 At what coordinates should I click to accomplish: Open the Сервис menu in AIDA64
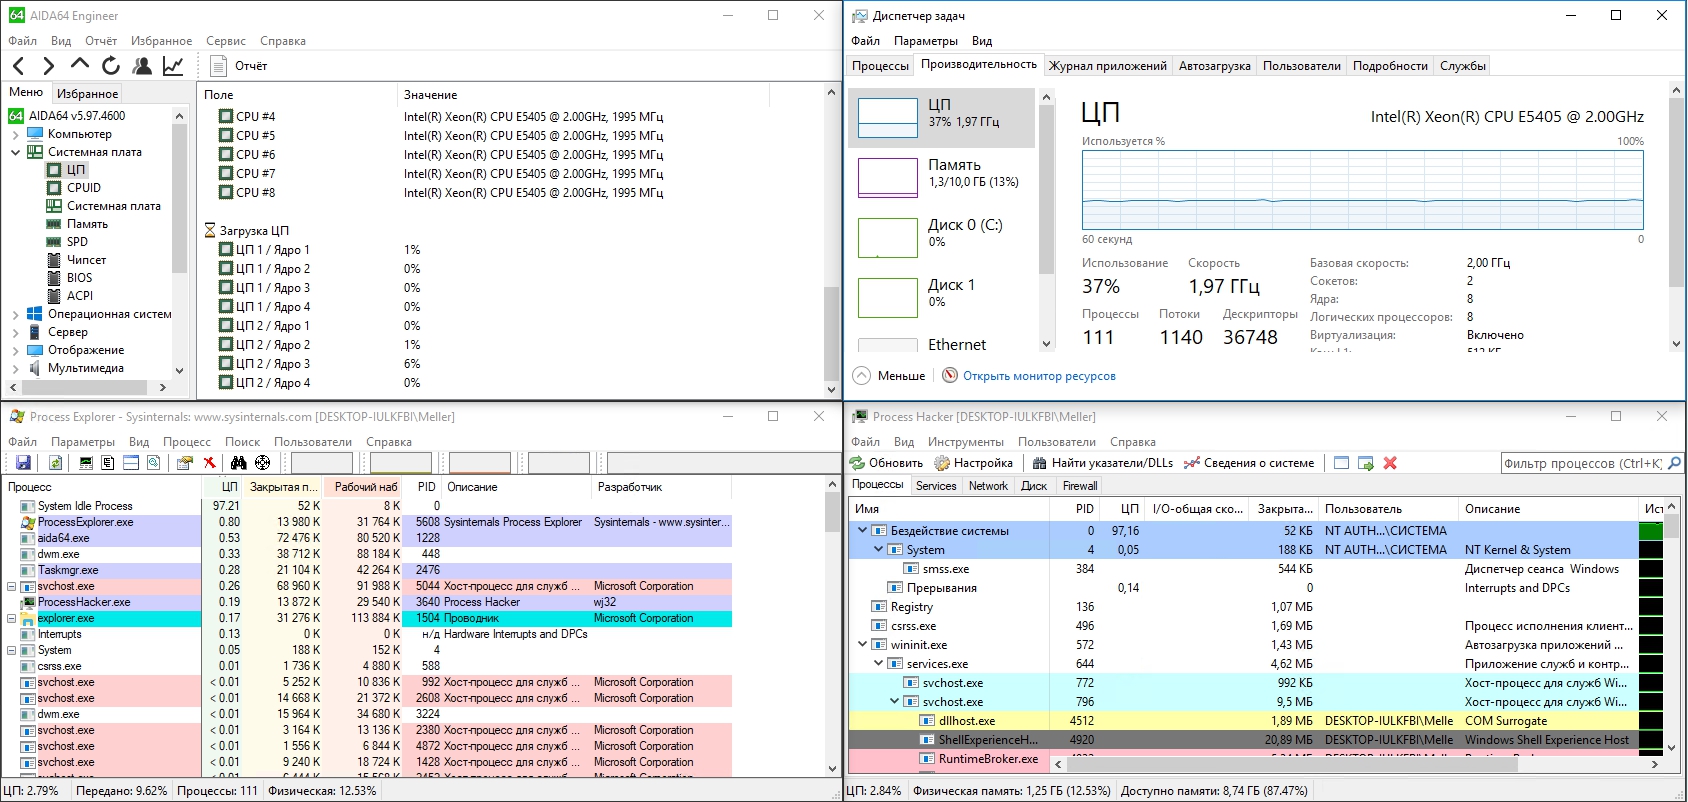pyautogui.click(x=226, y=41)
